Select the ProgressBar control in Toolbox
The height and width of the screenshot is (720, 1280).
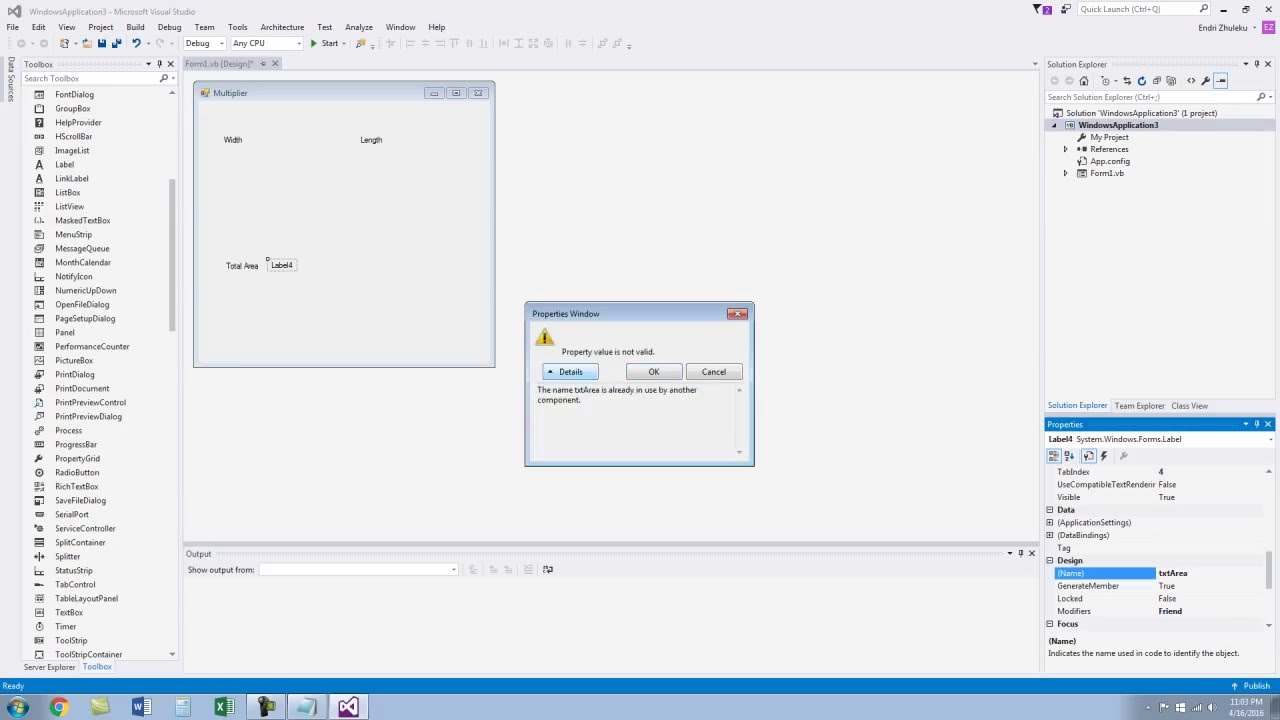point(76,444)
